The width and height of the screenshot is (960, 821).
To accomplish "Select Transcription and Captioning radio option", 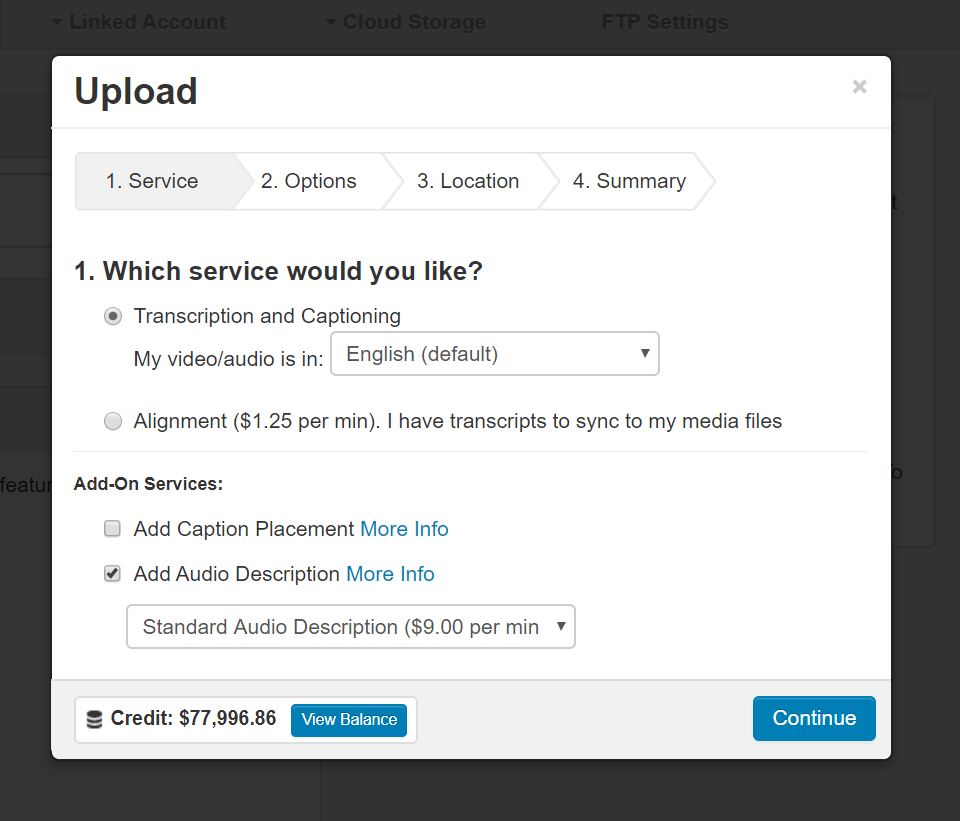I will point(113,316).
